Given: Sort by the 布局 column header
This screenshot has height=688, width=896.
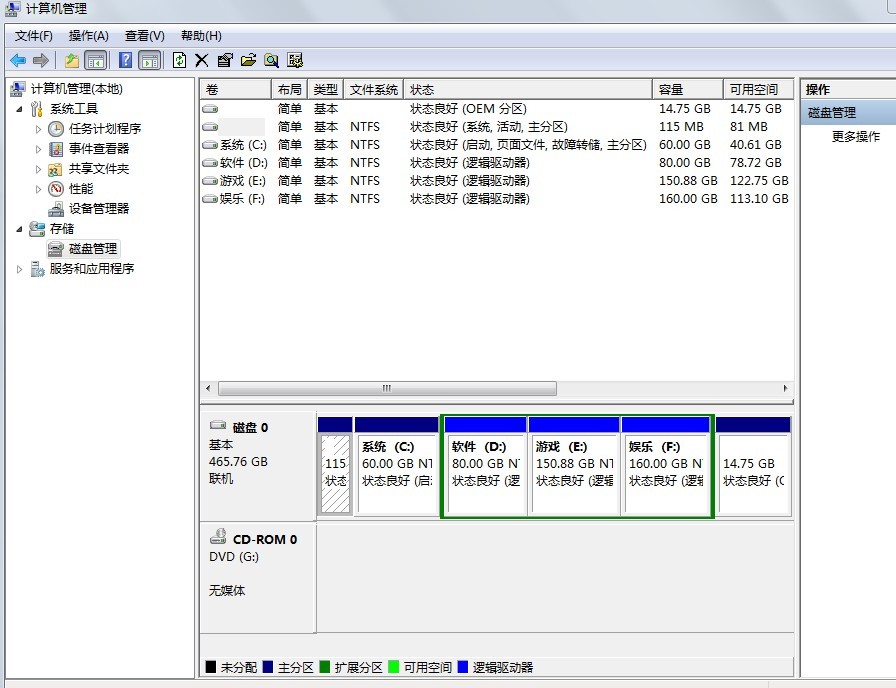Looking at the screenshot, I should point(289,90).
